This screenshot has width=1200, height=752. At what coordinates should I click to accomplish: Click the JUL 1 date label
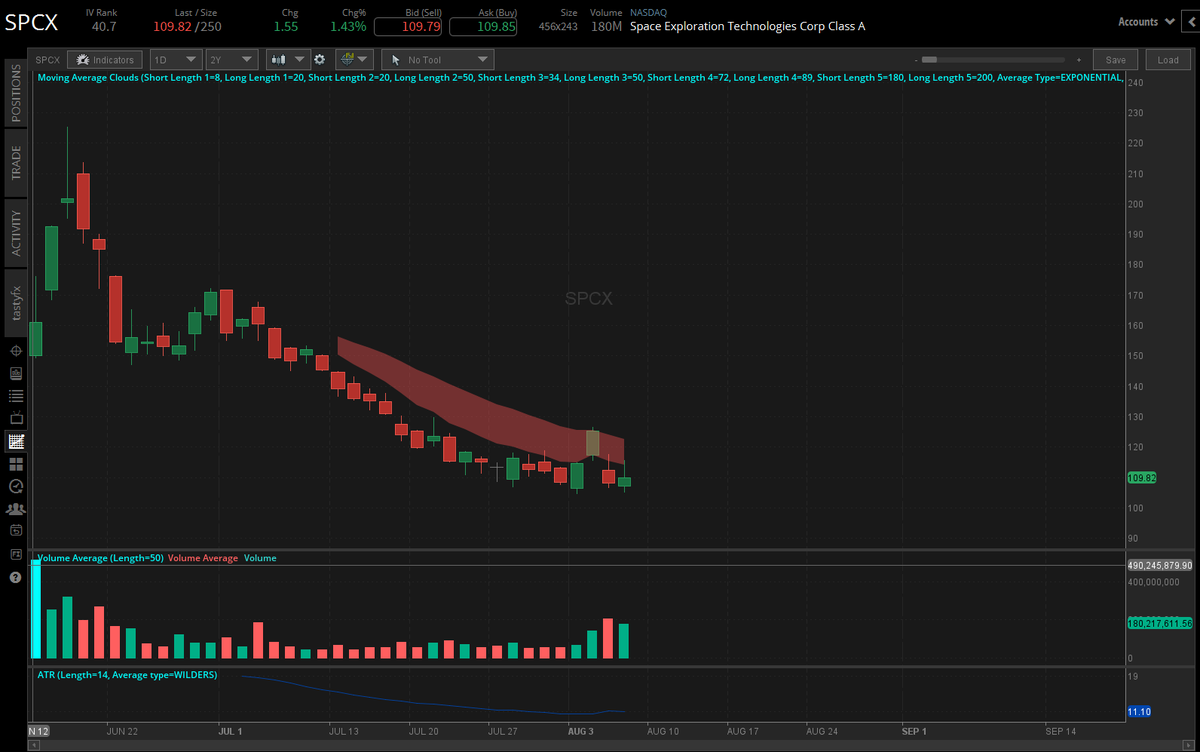(230, 731)
